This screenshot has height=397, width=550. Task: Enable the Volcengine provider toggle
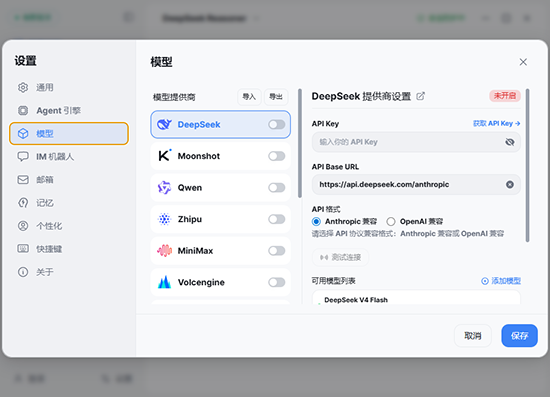pos(277,282)
